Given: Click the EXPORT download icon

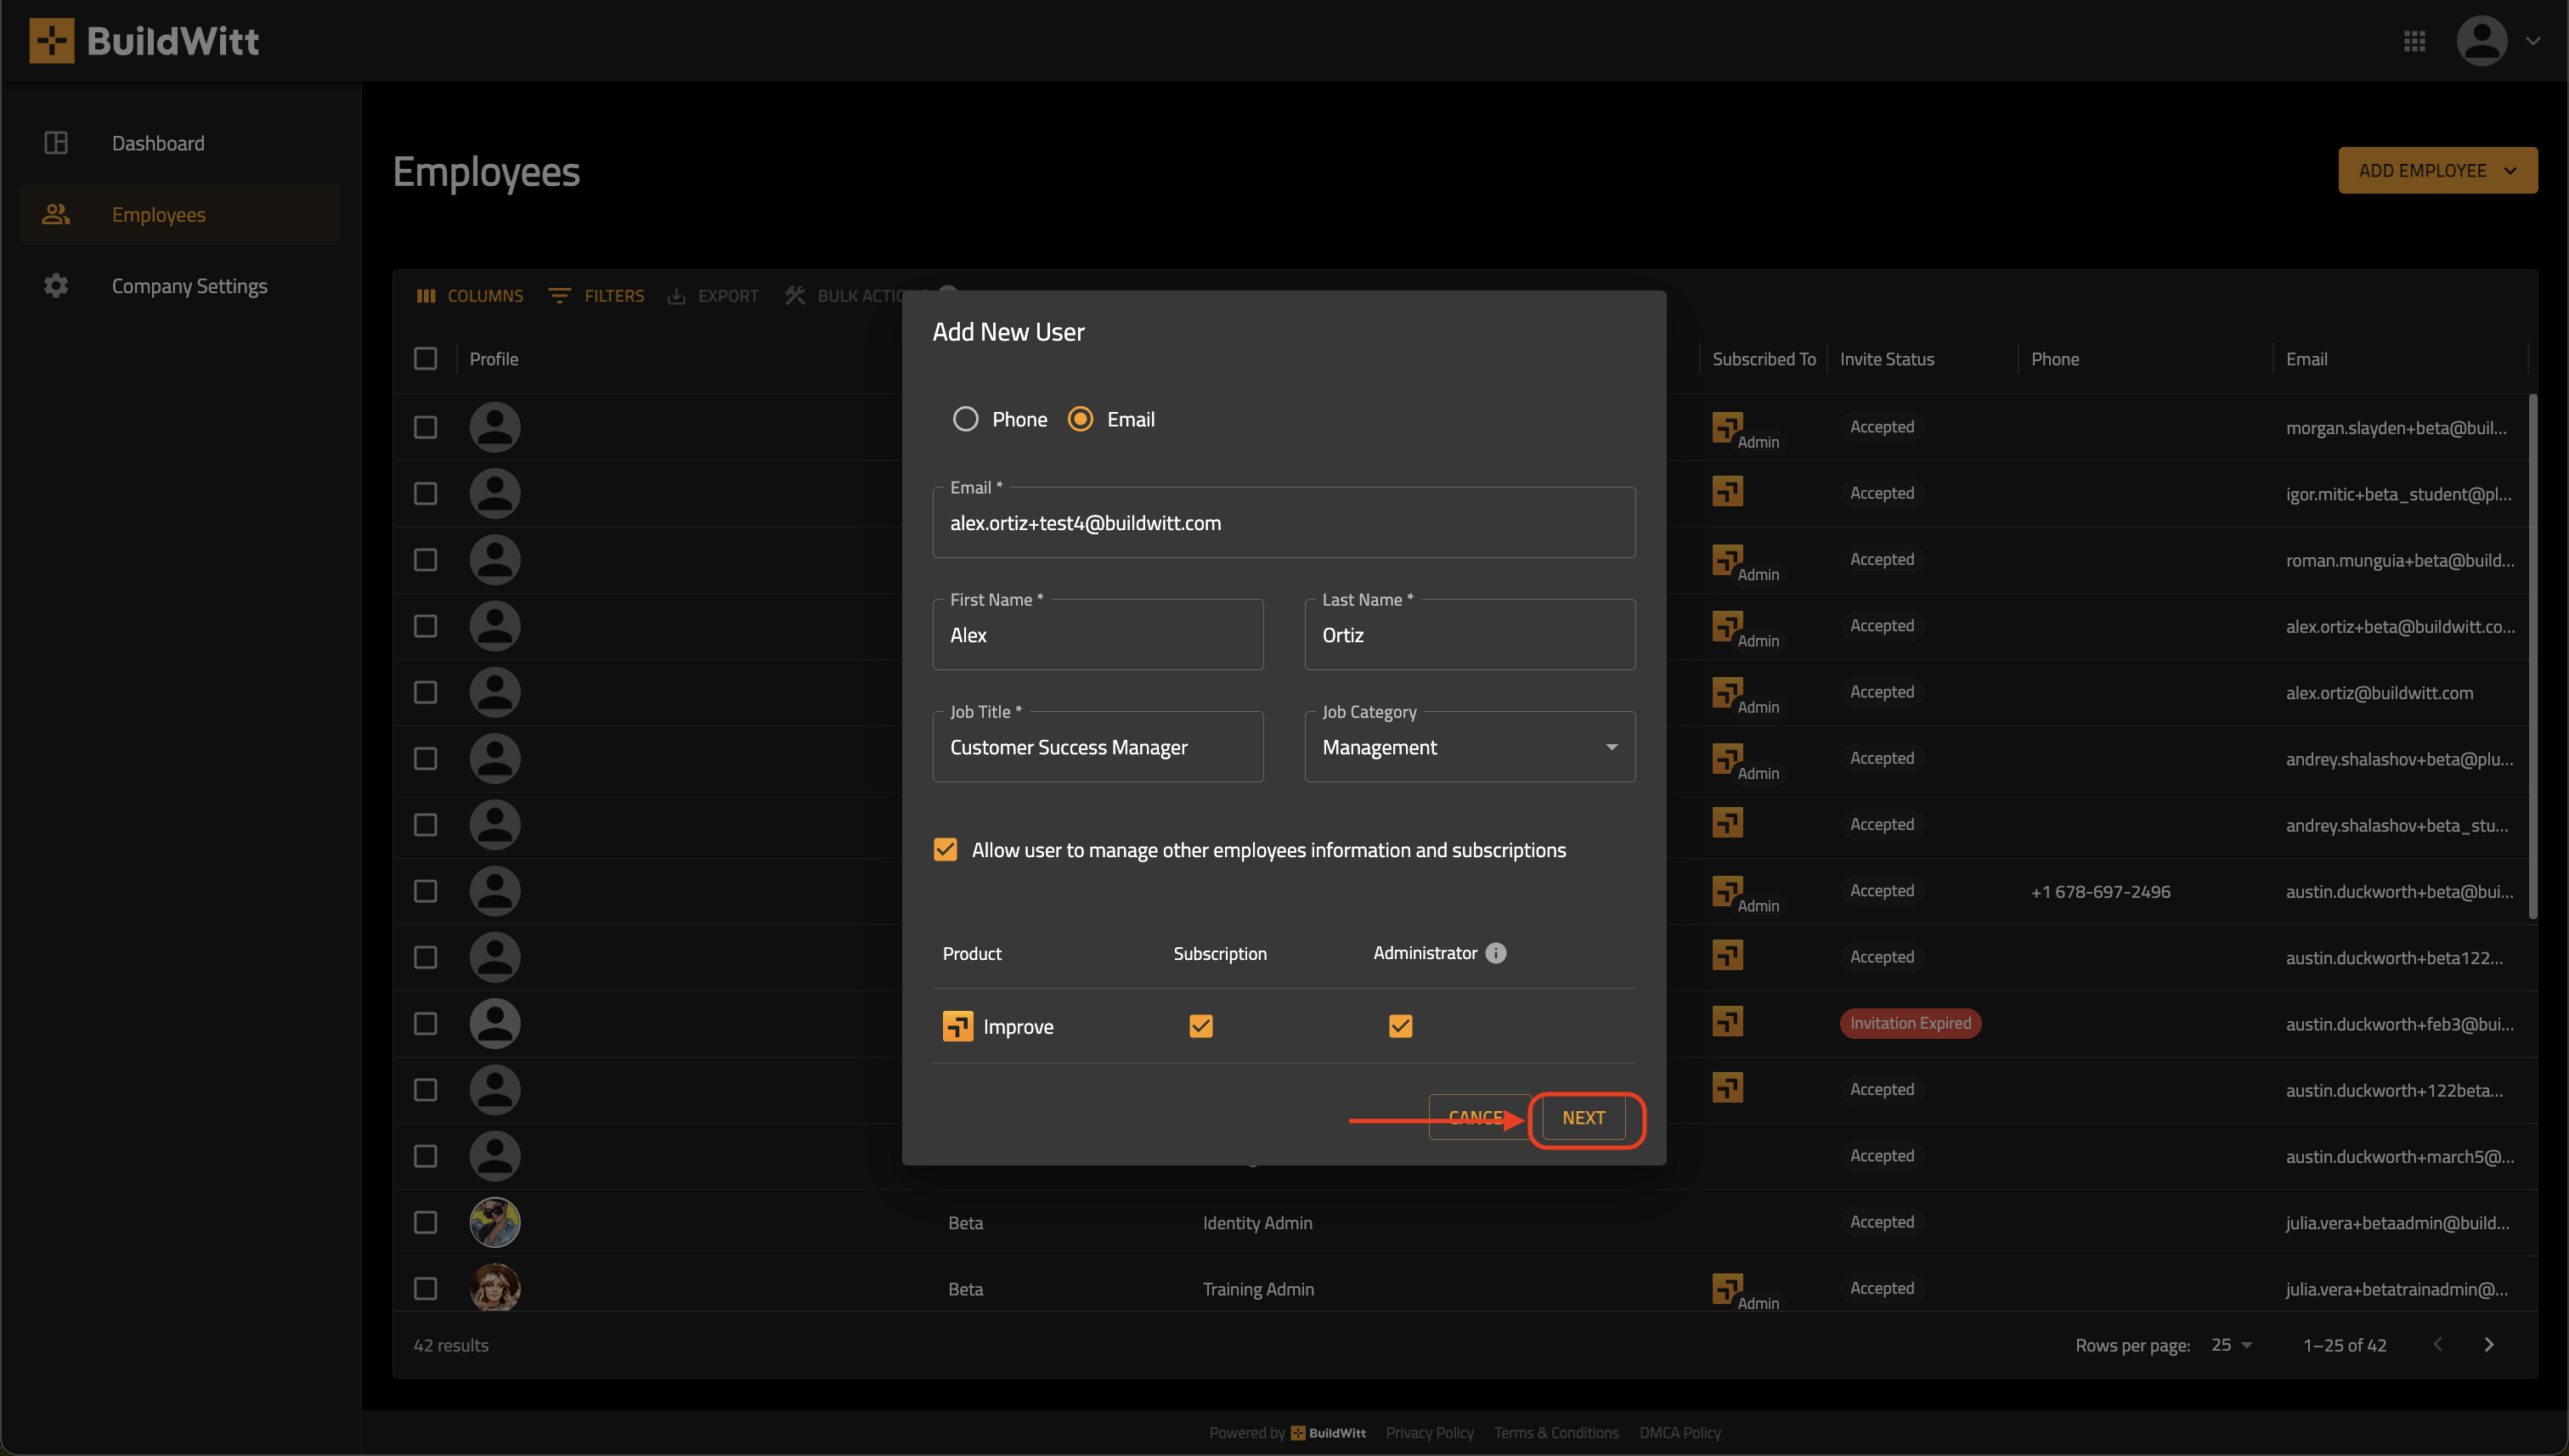Looking at the screenshot, I should pyautogui.click(x=677, y=296).
